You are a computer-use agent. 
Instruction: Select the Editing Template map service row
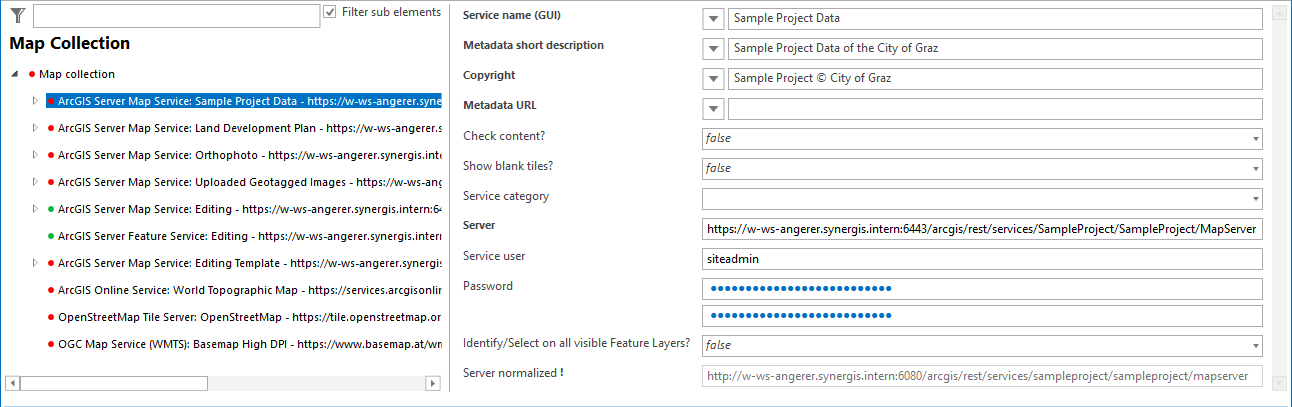pyautogui.click(x=244, y=263)
